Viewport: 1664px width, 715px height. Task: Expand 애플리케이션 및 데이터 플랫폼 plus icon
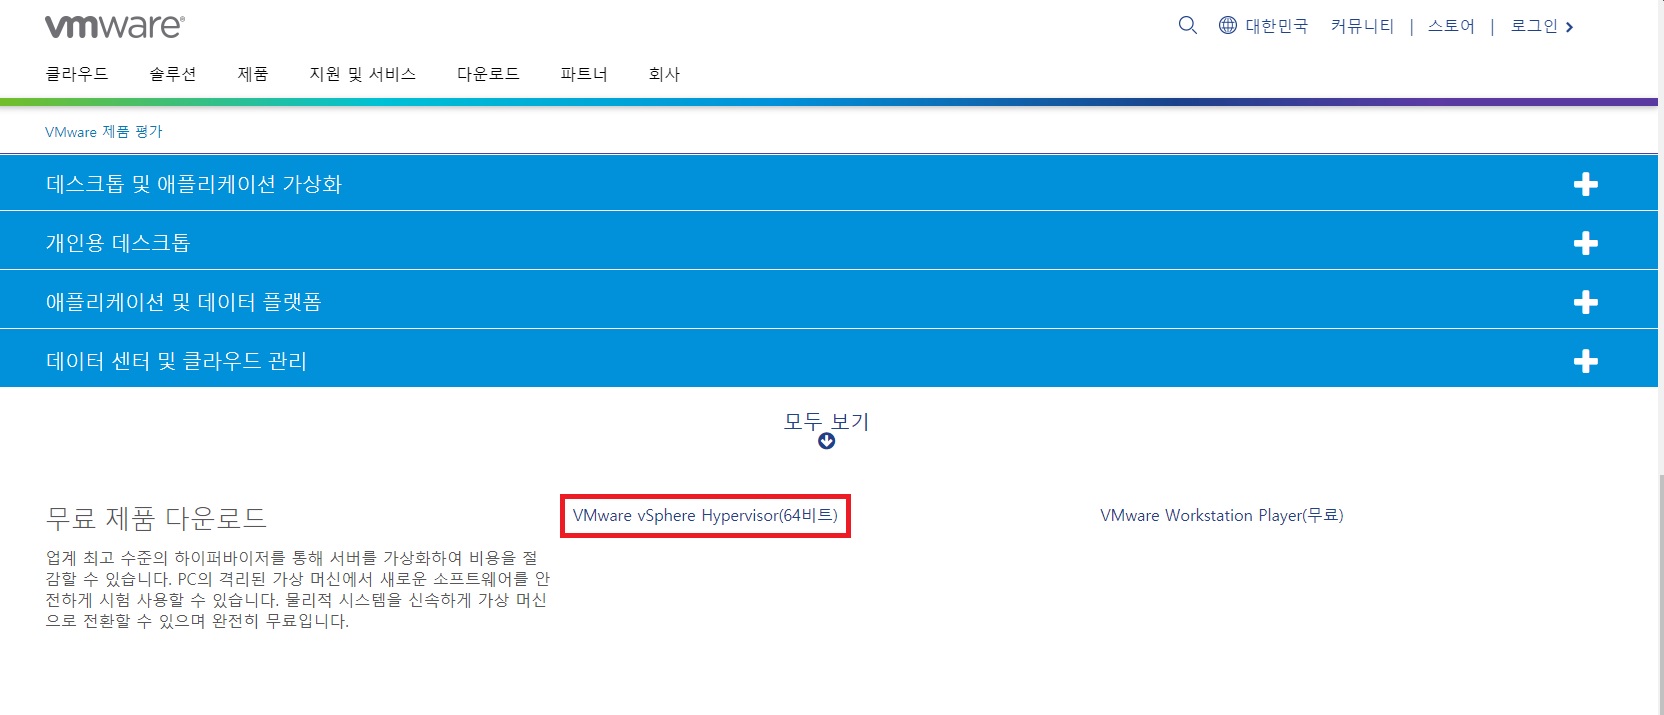tap(1585, 302)
